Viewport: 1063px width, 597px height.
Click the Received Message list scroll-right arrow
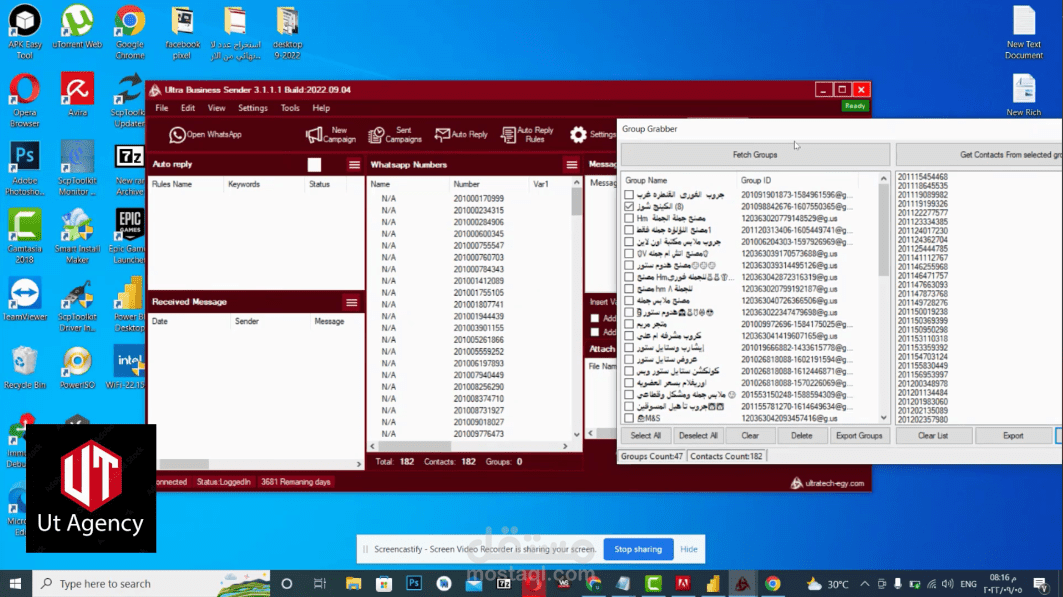(359, 464)
